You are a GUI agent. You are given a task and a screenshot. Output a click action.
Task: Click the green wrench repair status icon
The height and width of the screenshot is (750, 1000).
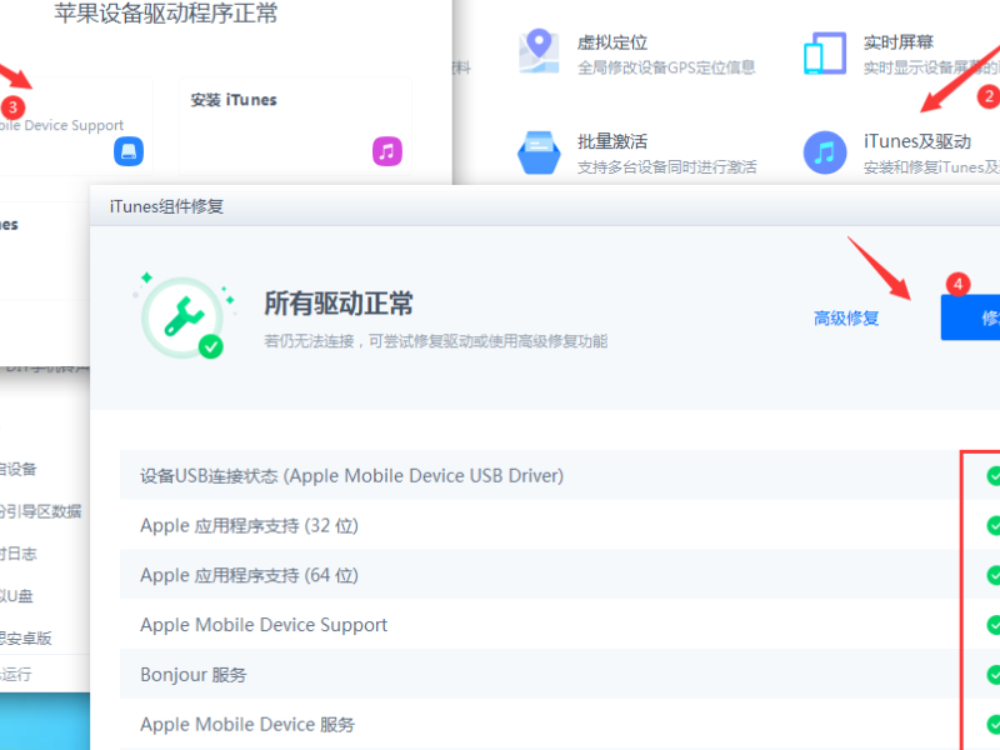183,316
